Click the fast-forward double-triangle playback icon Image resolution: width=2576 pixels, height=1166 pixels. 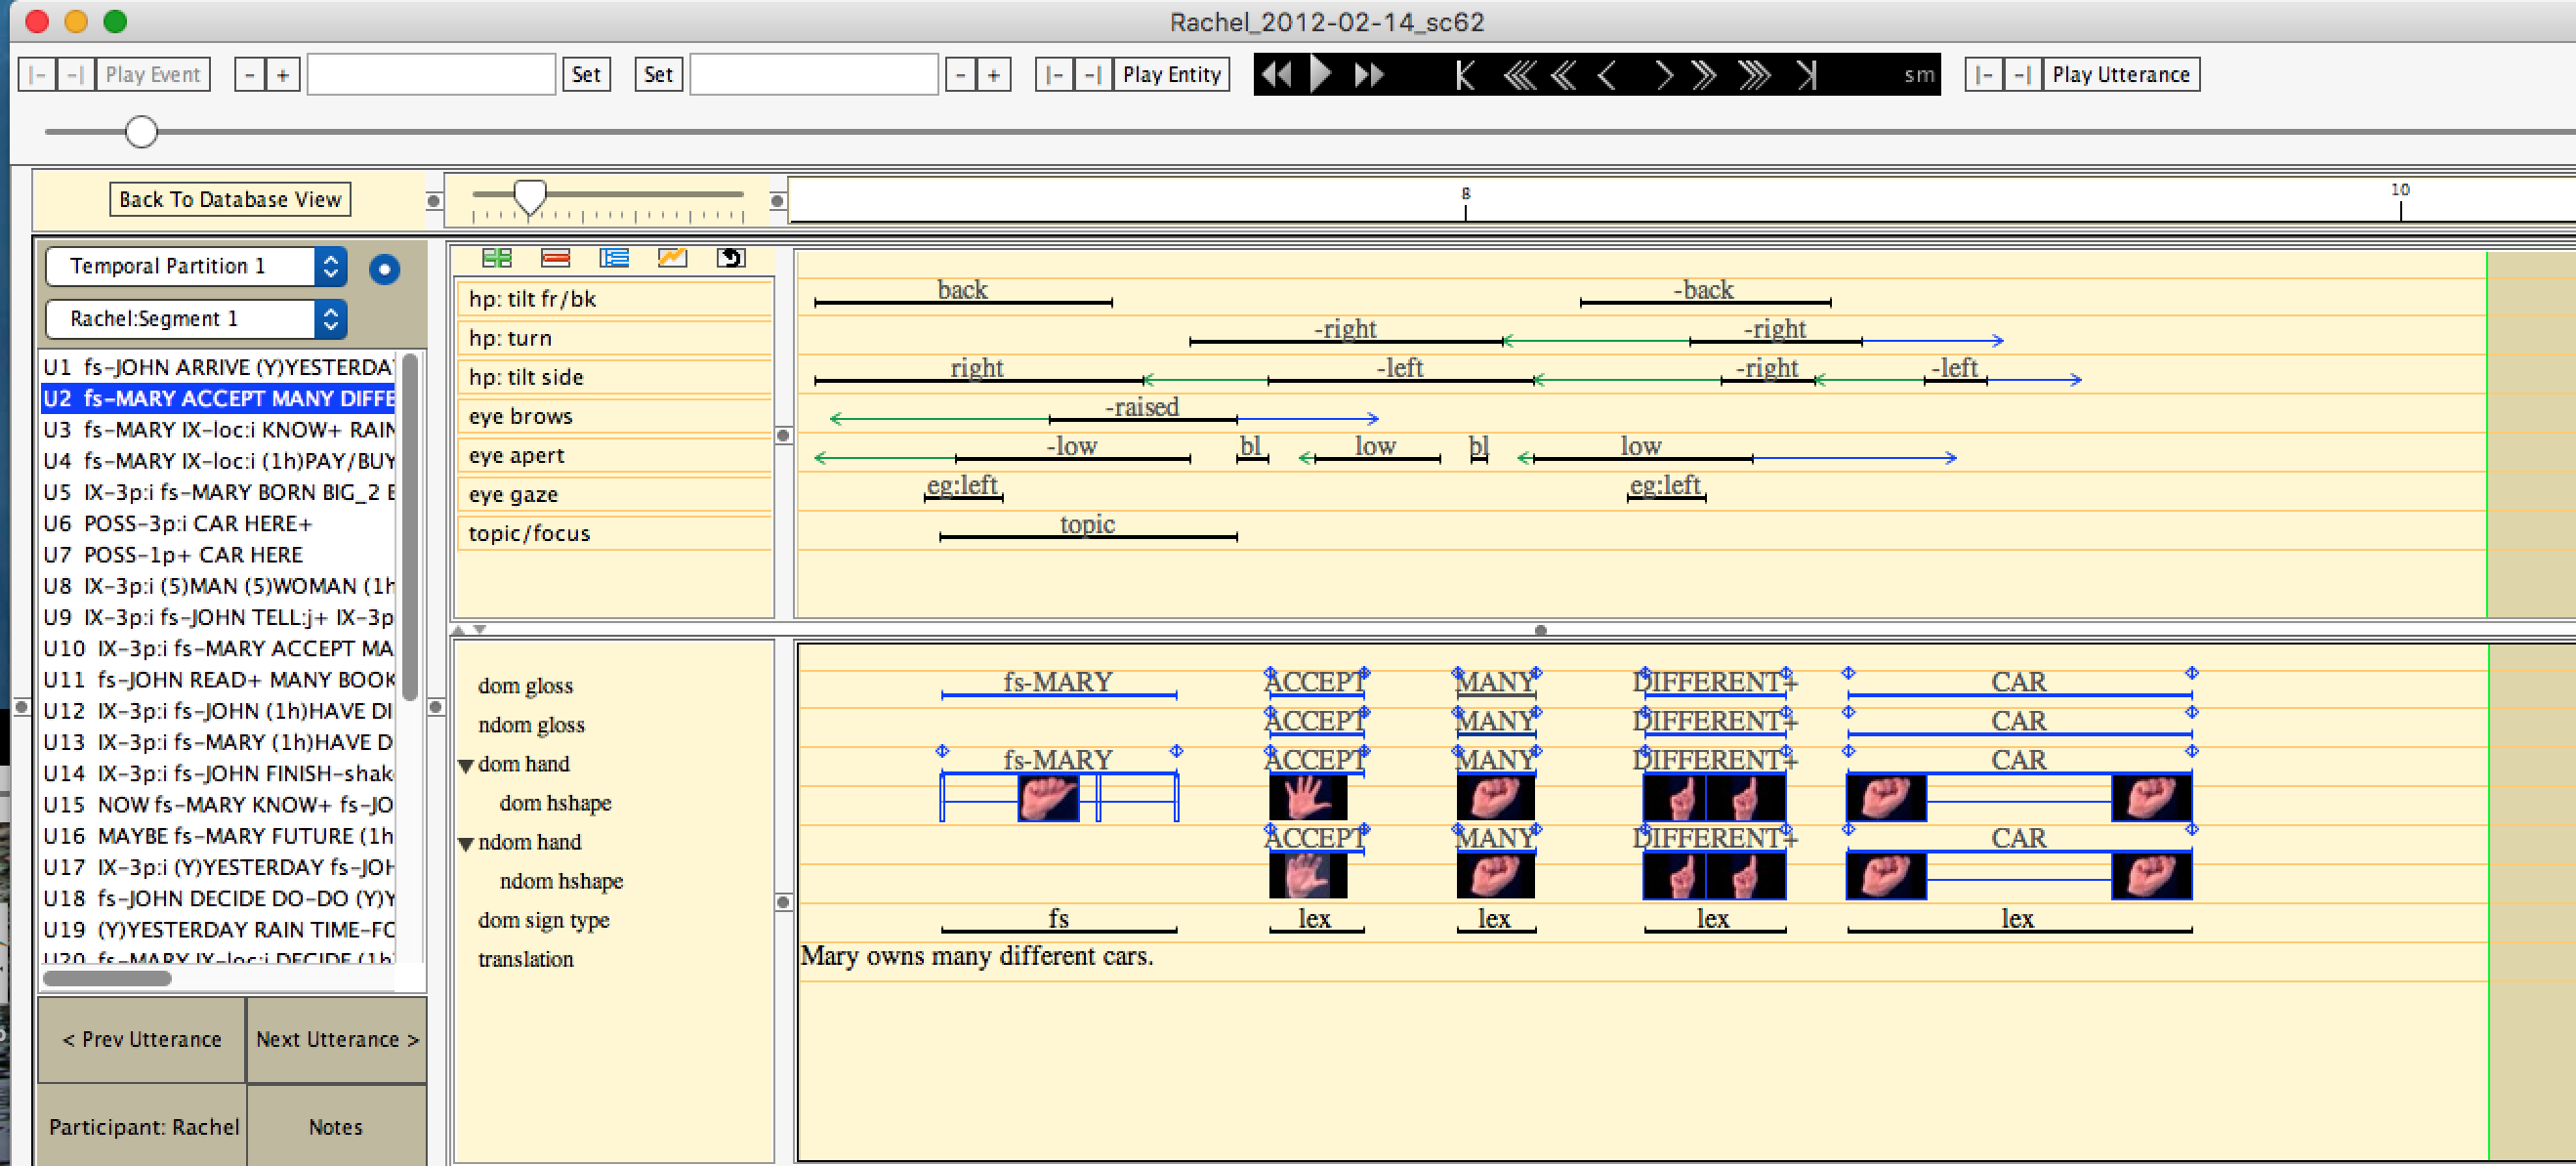pyautogui.click(x=1368, y=74)
